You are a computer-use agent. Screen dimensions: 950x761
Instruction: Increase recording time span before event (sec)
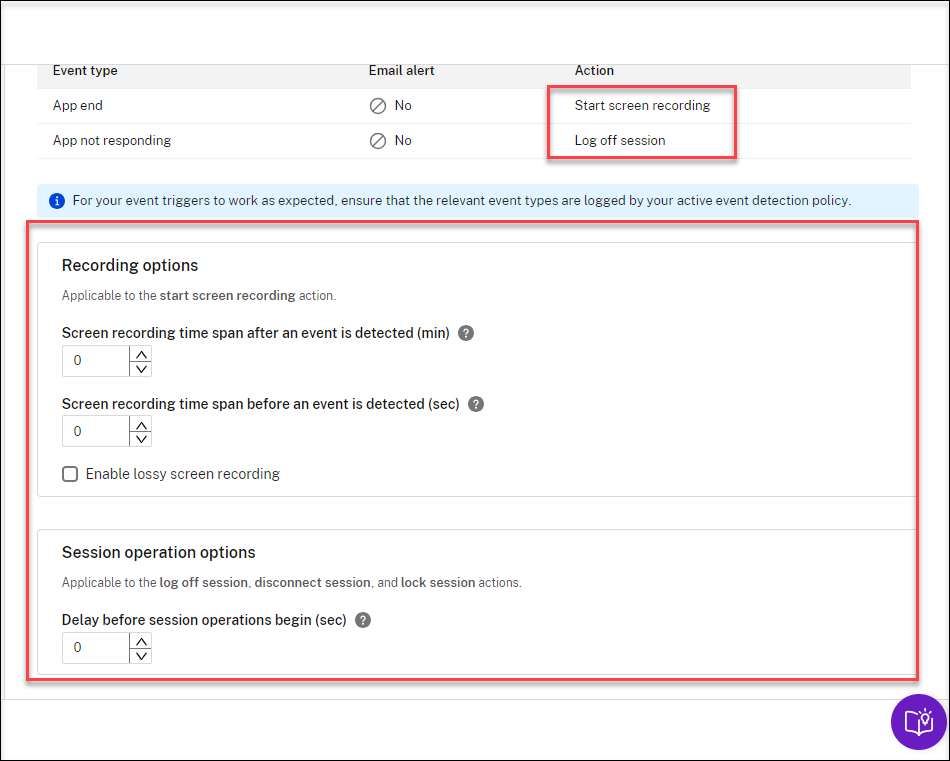tap(141, 425)
